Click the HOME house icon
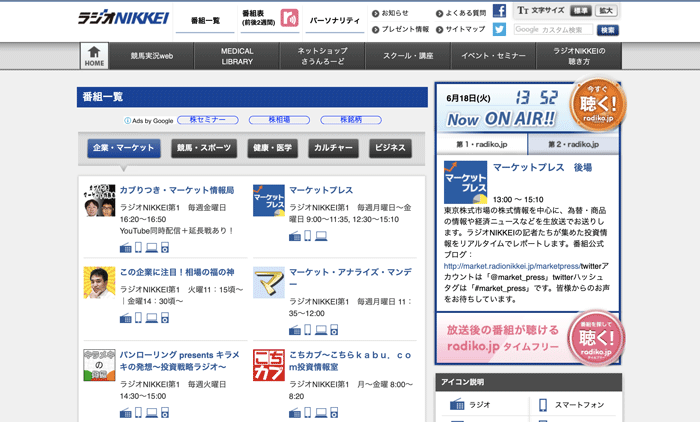The height and width of the screenshot is (422, 700). (x=94, y=56)
